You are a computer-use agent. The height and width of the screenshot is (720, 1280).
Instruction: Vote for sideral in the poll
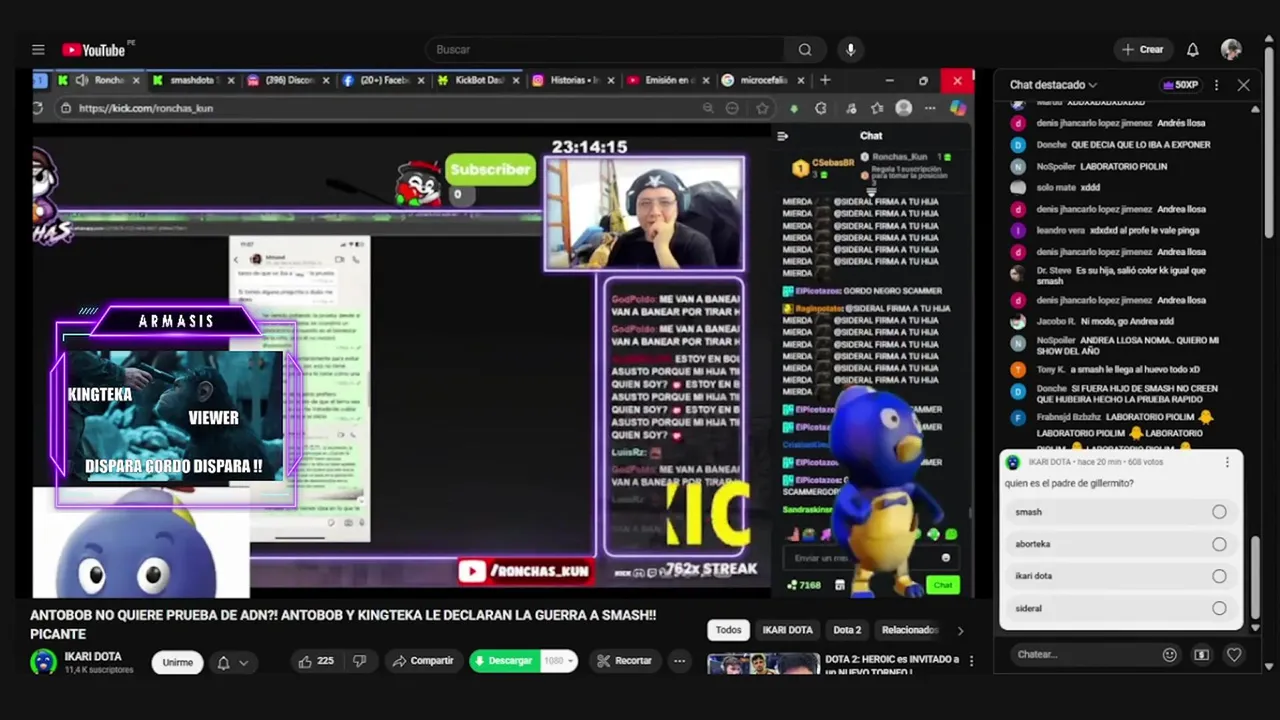pos(1120,608)
